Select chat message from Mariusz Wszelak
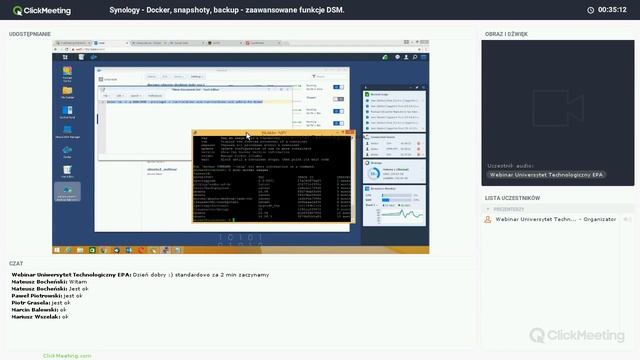 tap(40, 316)
